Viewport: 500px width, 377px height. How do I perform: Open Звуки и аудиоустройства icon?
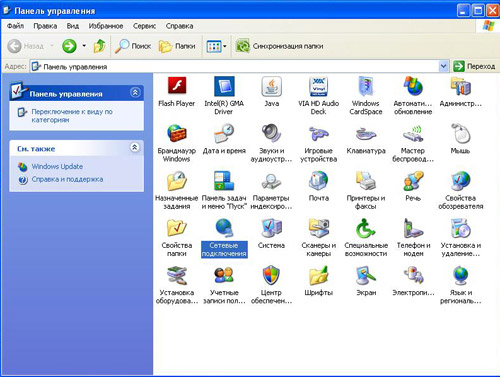(x=271, y=134)
